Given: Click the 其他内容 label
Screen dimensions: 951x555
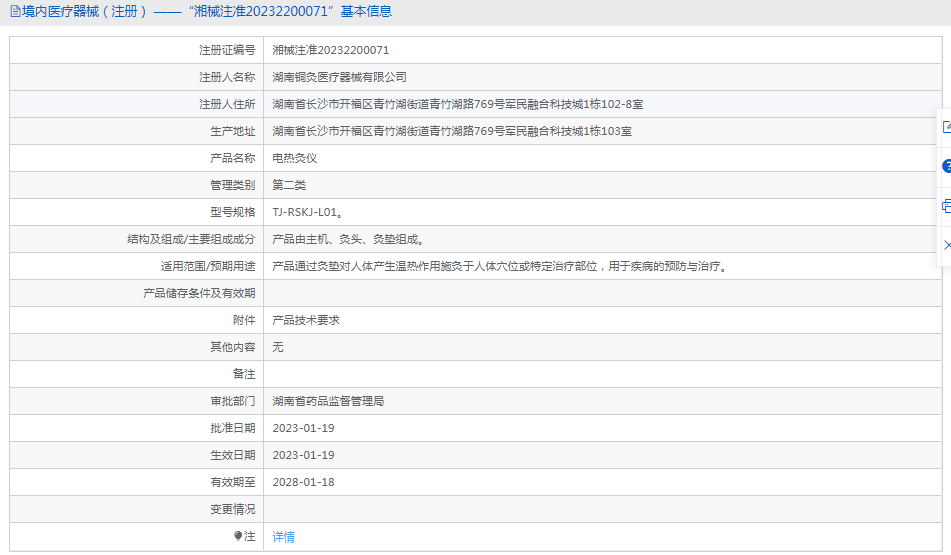Looking at the screenshot, I should 233,347.
